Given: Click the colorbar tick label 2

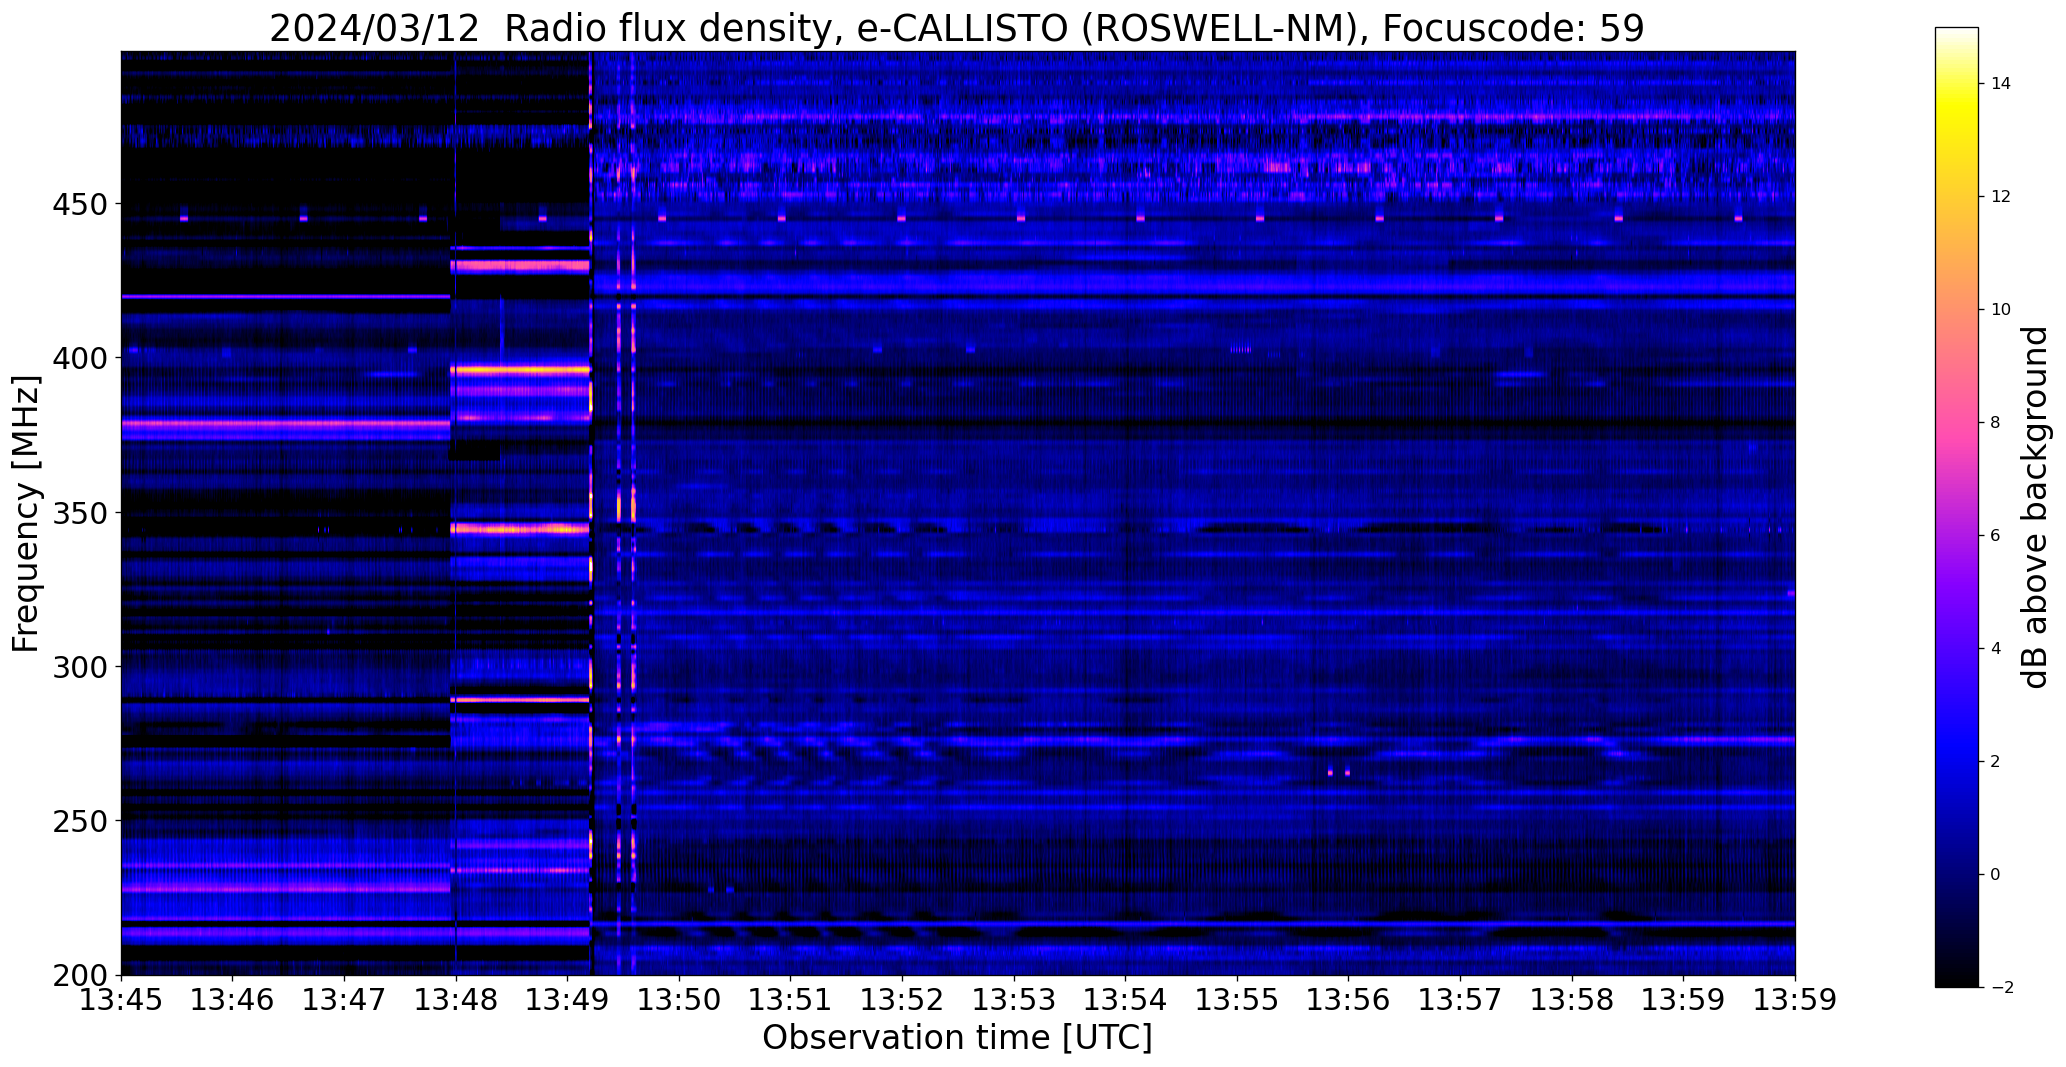Looking at the screenshot, I should (1996, 761).
